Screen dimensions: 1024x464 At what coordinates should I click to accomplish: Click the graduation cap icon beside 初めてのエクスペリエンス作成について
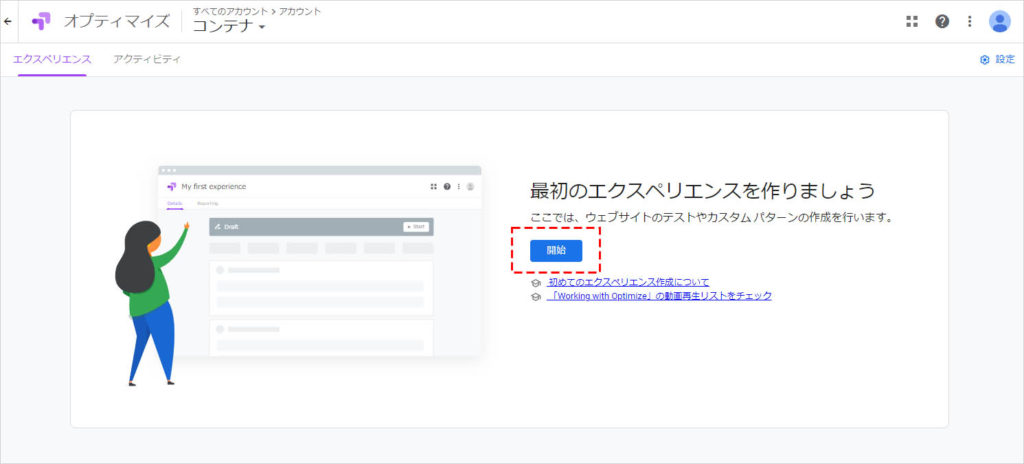click(x=537, y=283)
